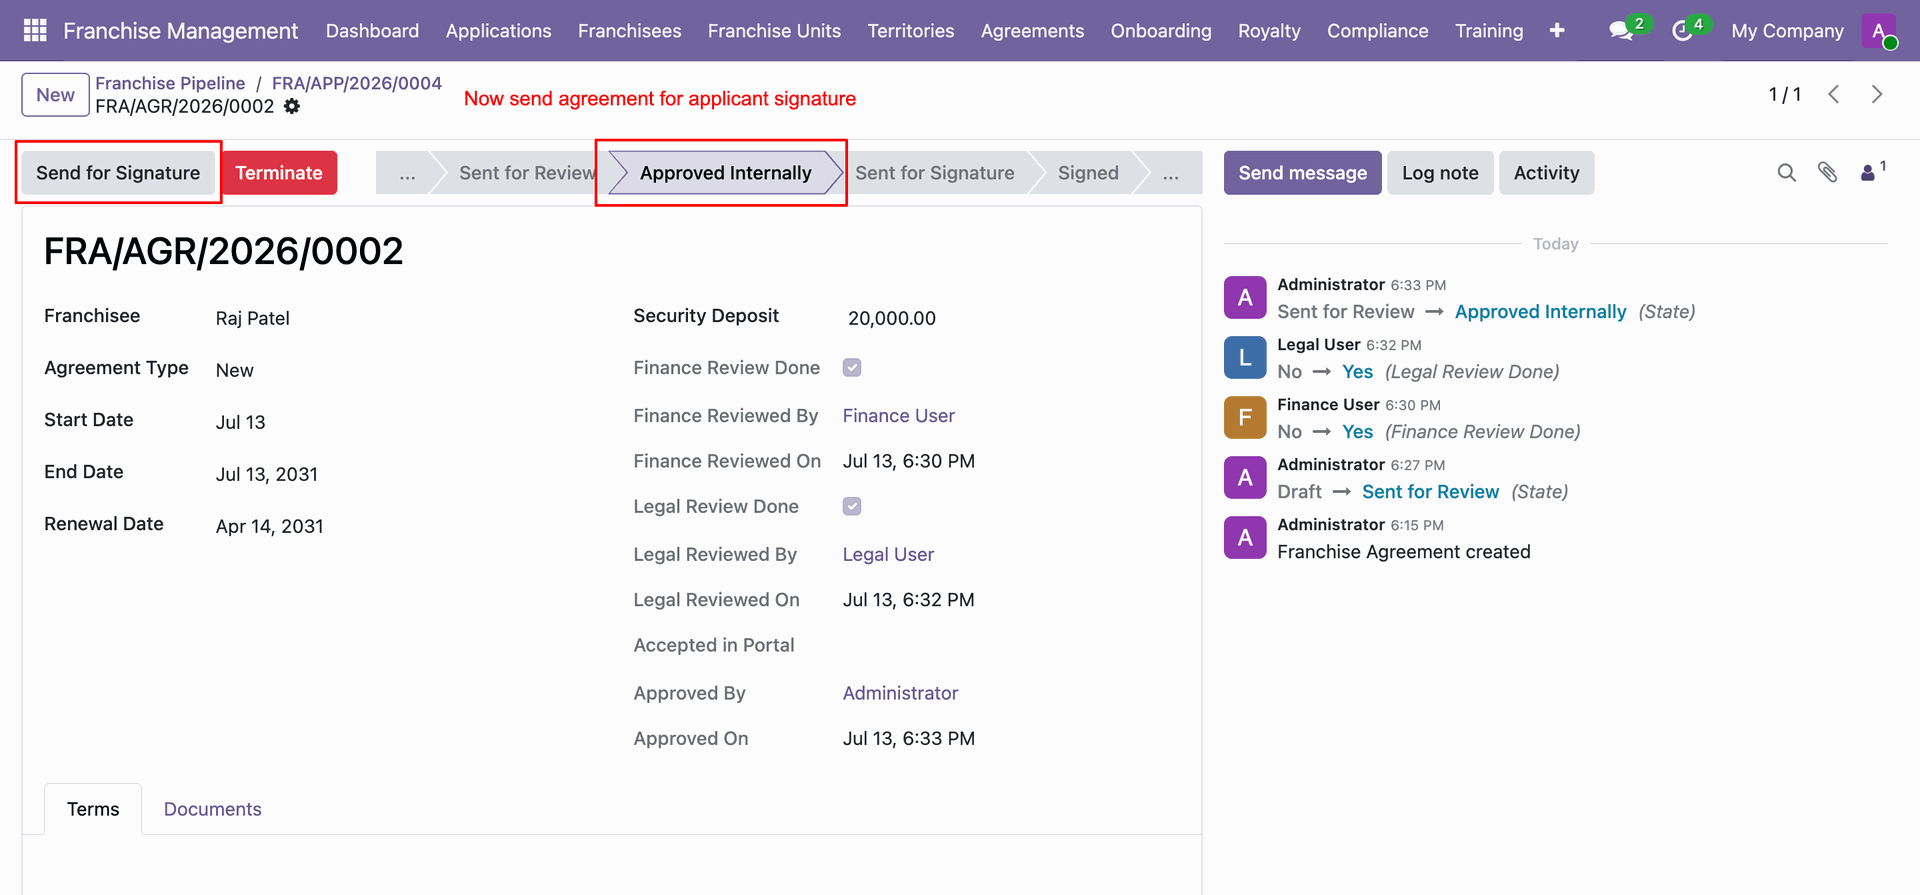Click the Send for Signature button
The image size is (1920, 895).
tap(118, 173)
